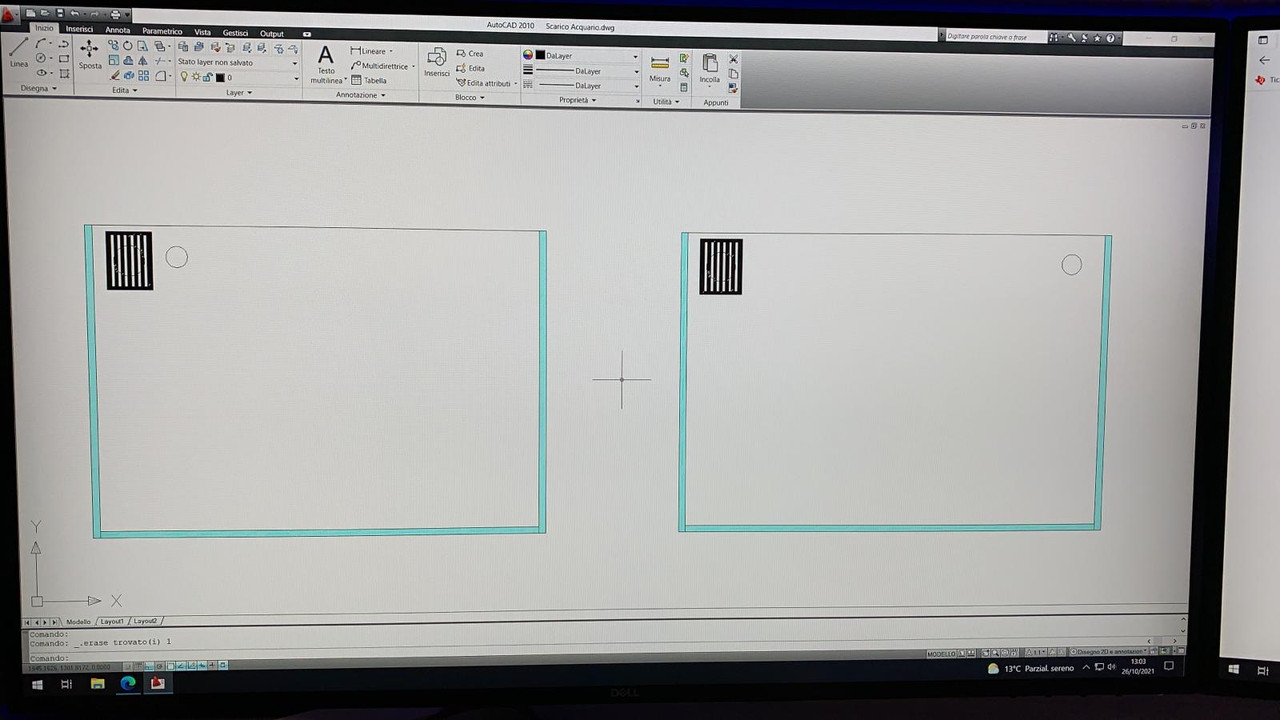Select the Layout1 tab
The width and height of the screenshot is (1280, 720).
point(111,621)
